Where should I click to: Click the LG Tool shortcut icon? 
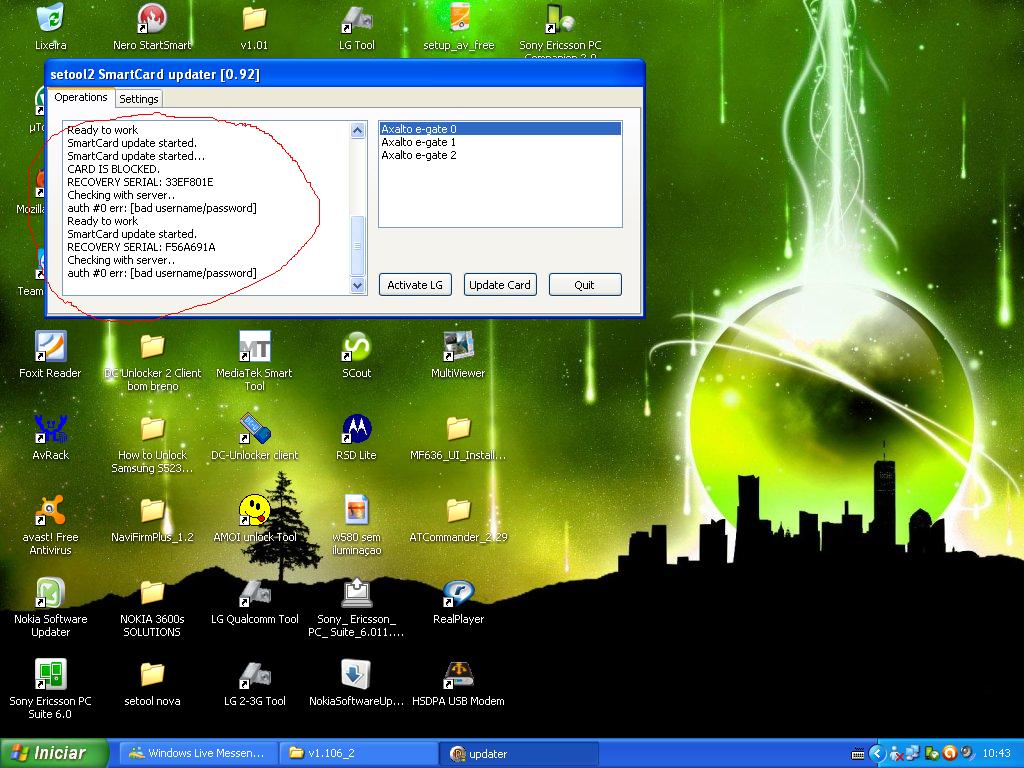(x=357, y=18)
